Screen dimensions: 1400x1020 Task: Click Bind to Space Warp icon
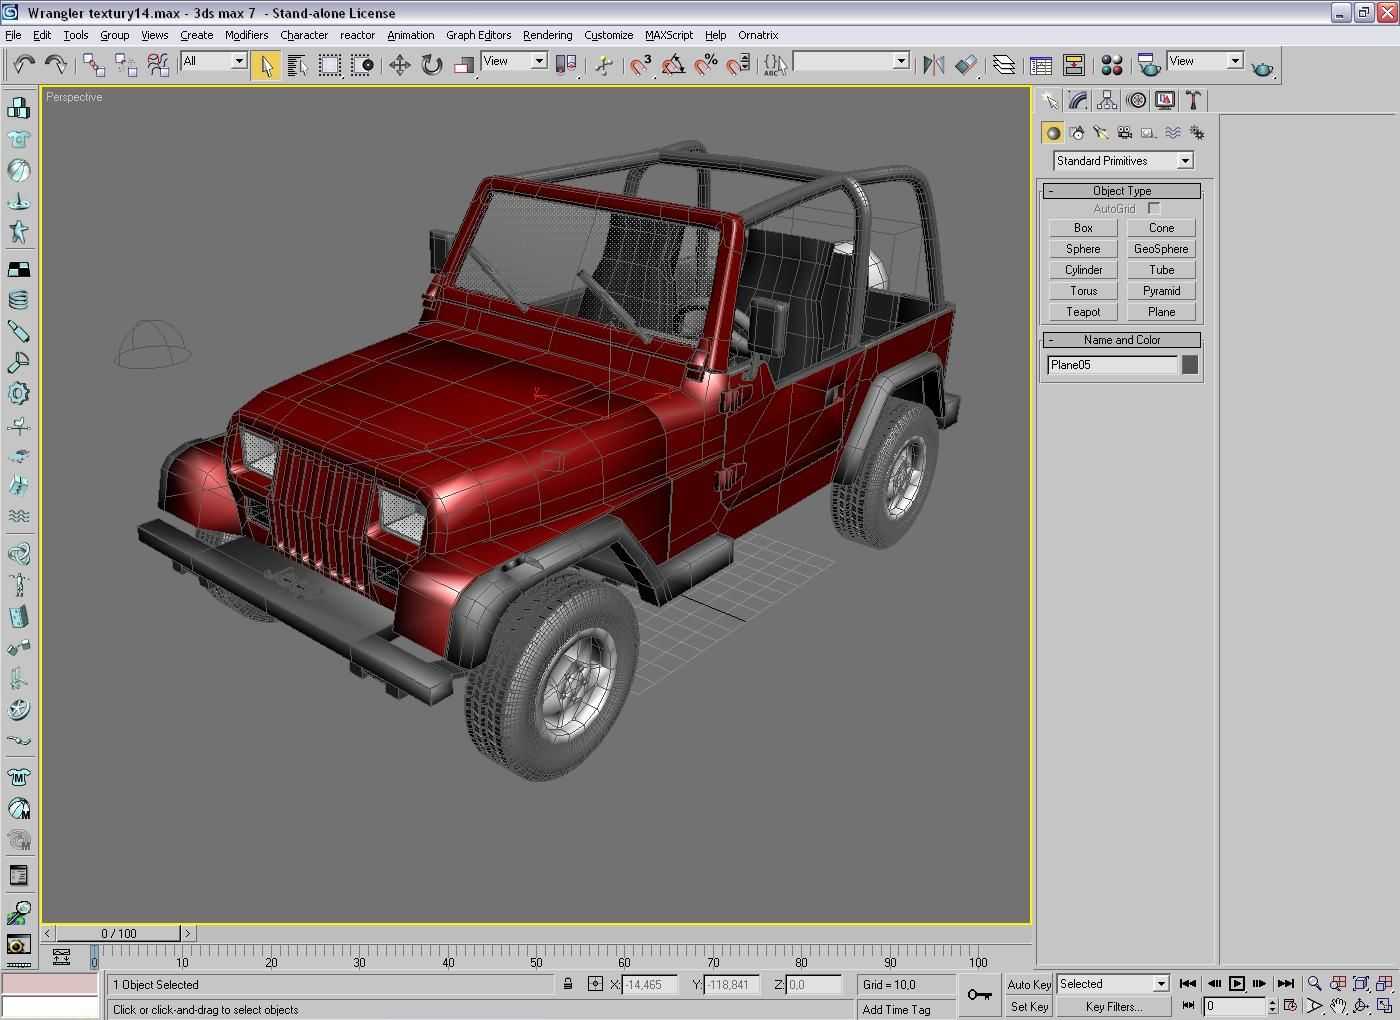pos(158,65)
